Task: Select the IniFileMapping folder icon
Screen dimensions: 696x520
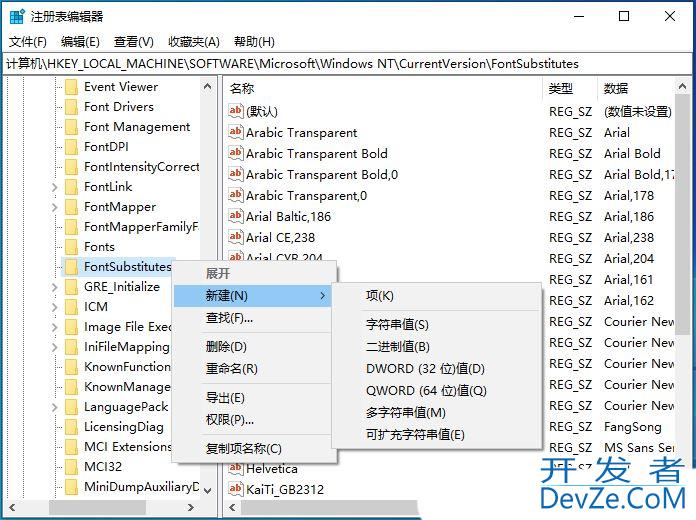Action: pos(71,347)
